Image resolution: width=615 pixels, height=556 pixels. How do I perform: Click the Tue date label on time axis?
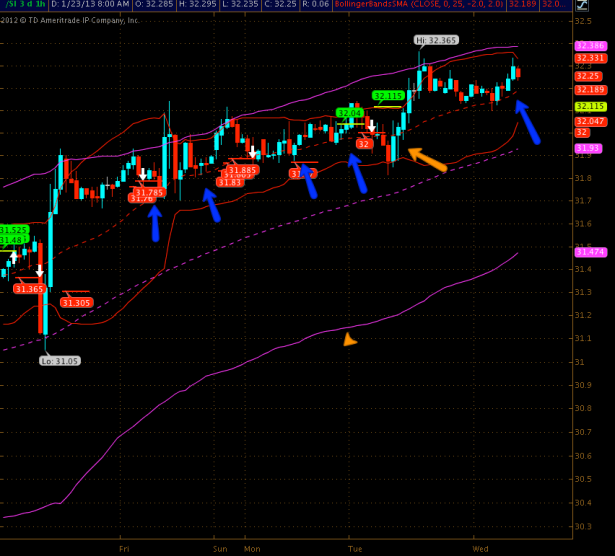click(x=354, y=549)
